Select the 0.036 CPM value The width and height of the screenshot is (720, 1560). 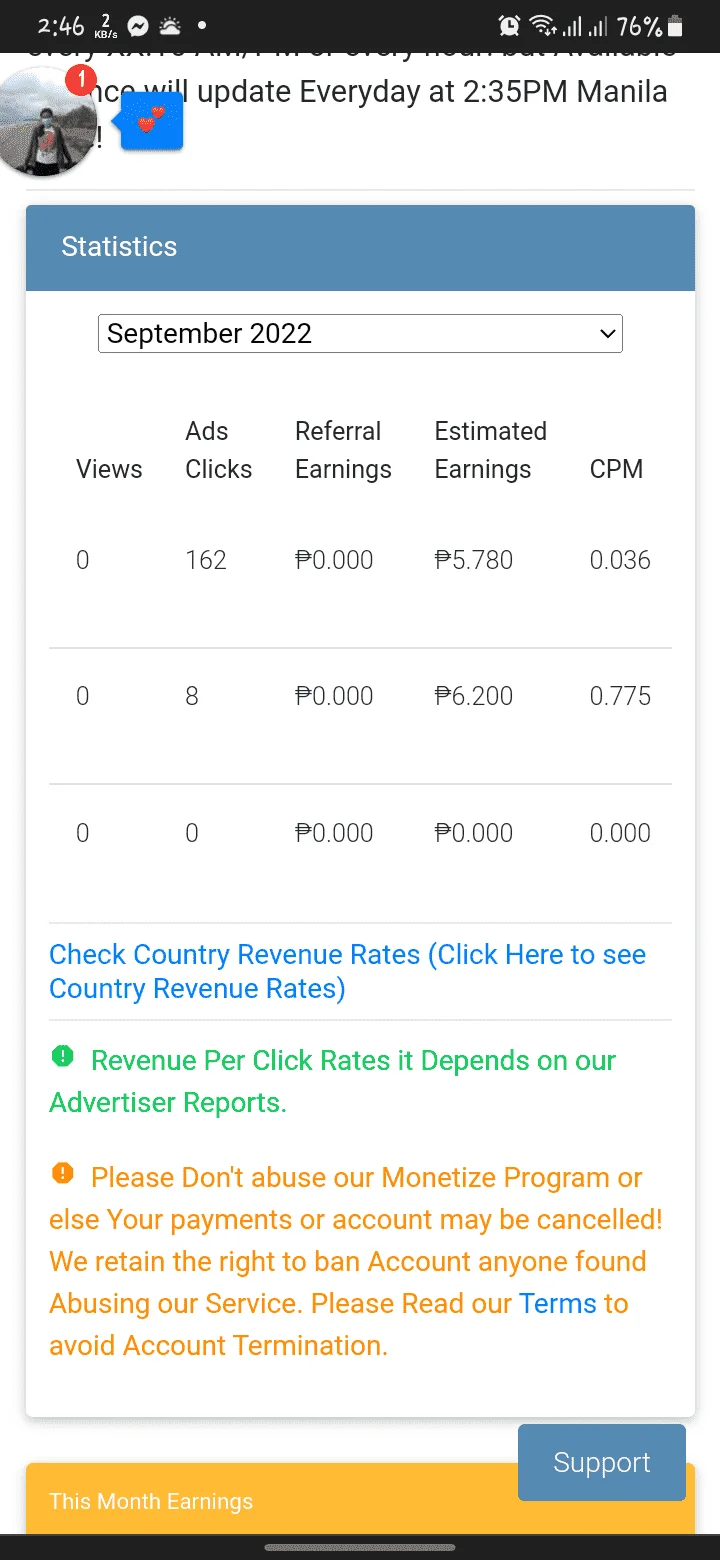pos(620,560)
